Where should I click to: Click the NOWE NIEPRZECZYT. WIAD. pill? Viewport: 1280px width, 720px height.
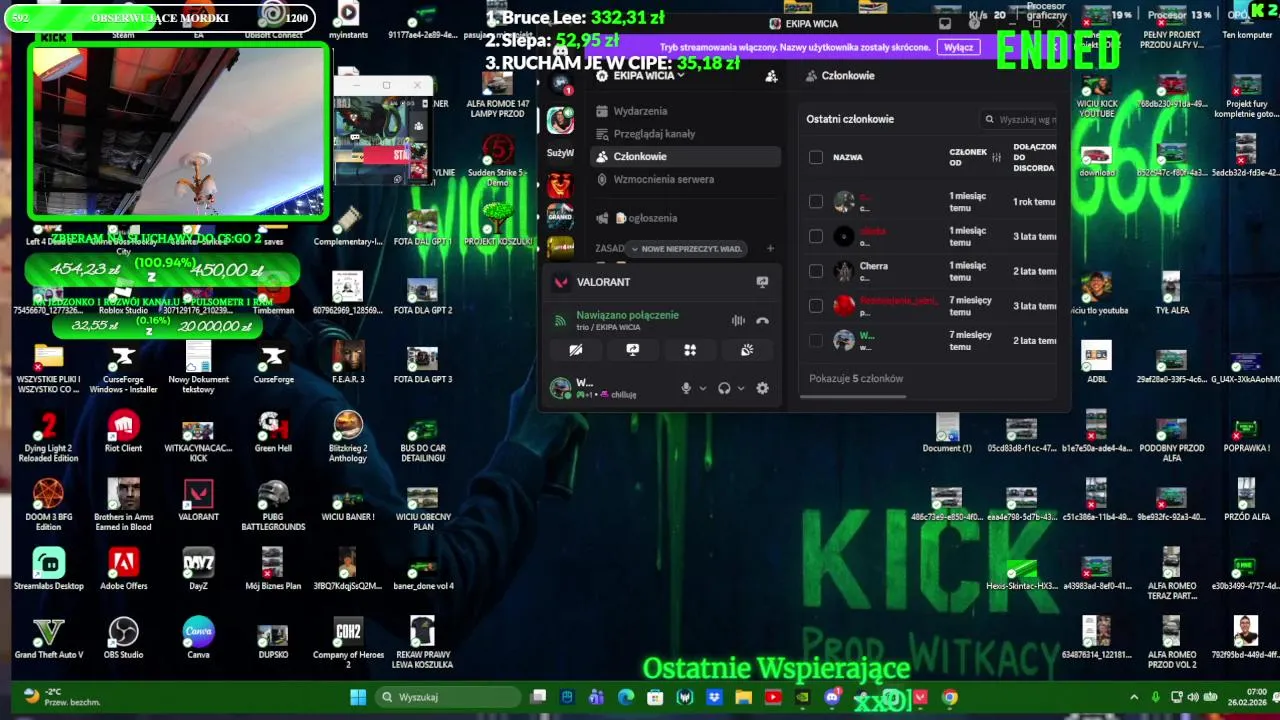[686, 249]
